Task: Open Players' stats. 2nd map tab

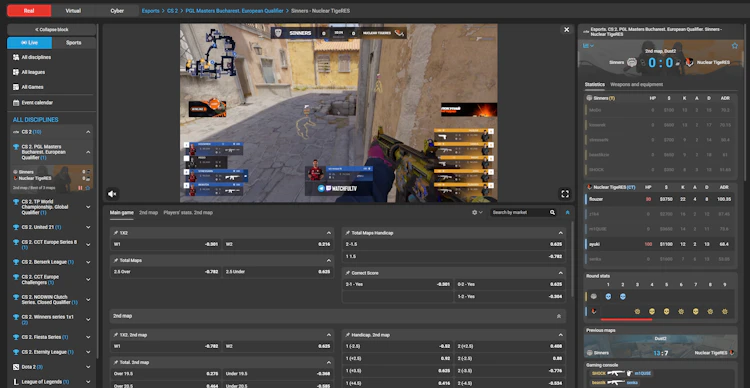Action: click(188, 212)
